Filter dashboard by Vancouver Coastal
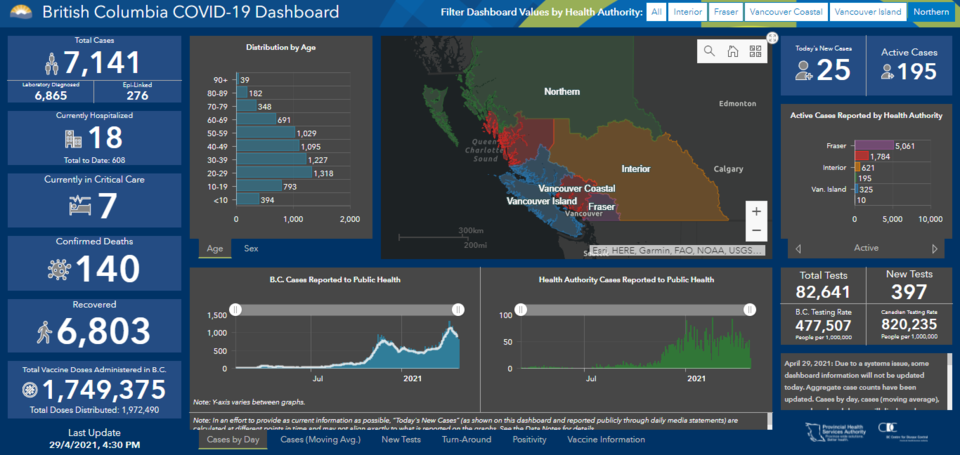Screen dimensions: 960x455 tap(786, 12)
